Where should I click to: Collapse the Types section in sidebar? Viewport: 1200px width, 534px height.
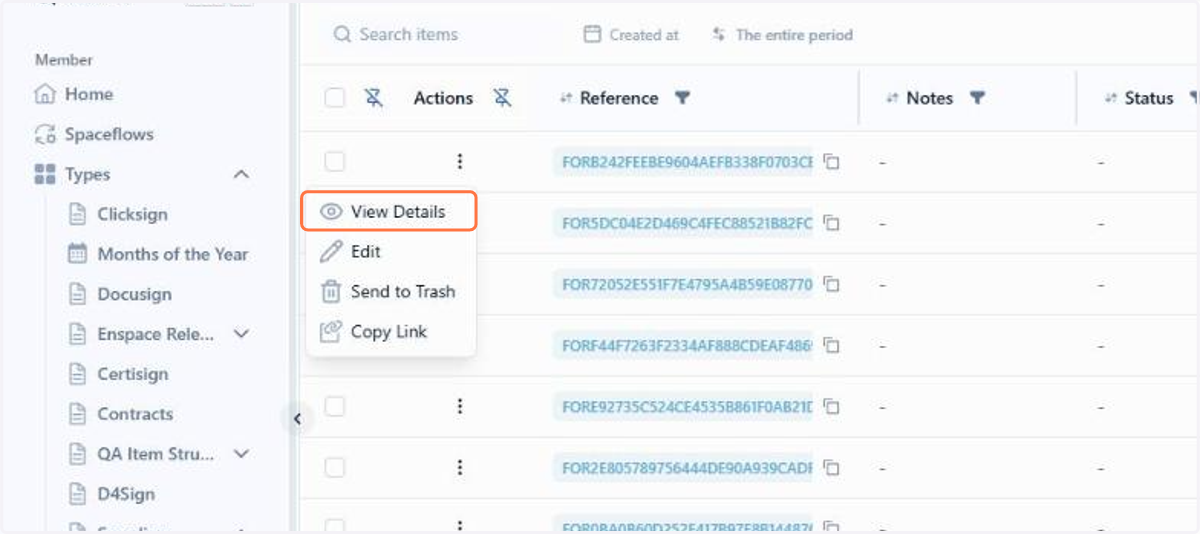pos(241,174)
